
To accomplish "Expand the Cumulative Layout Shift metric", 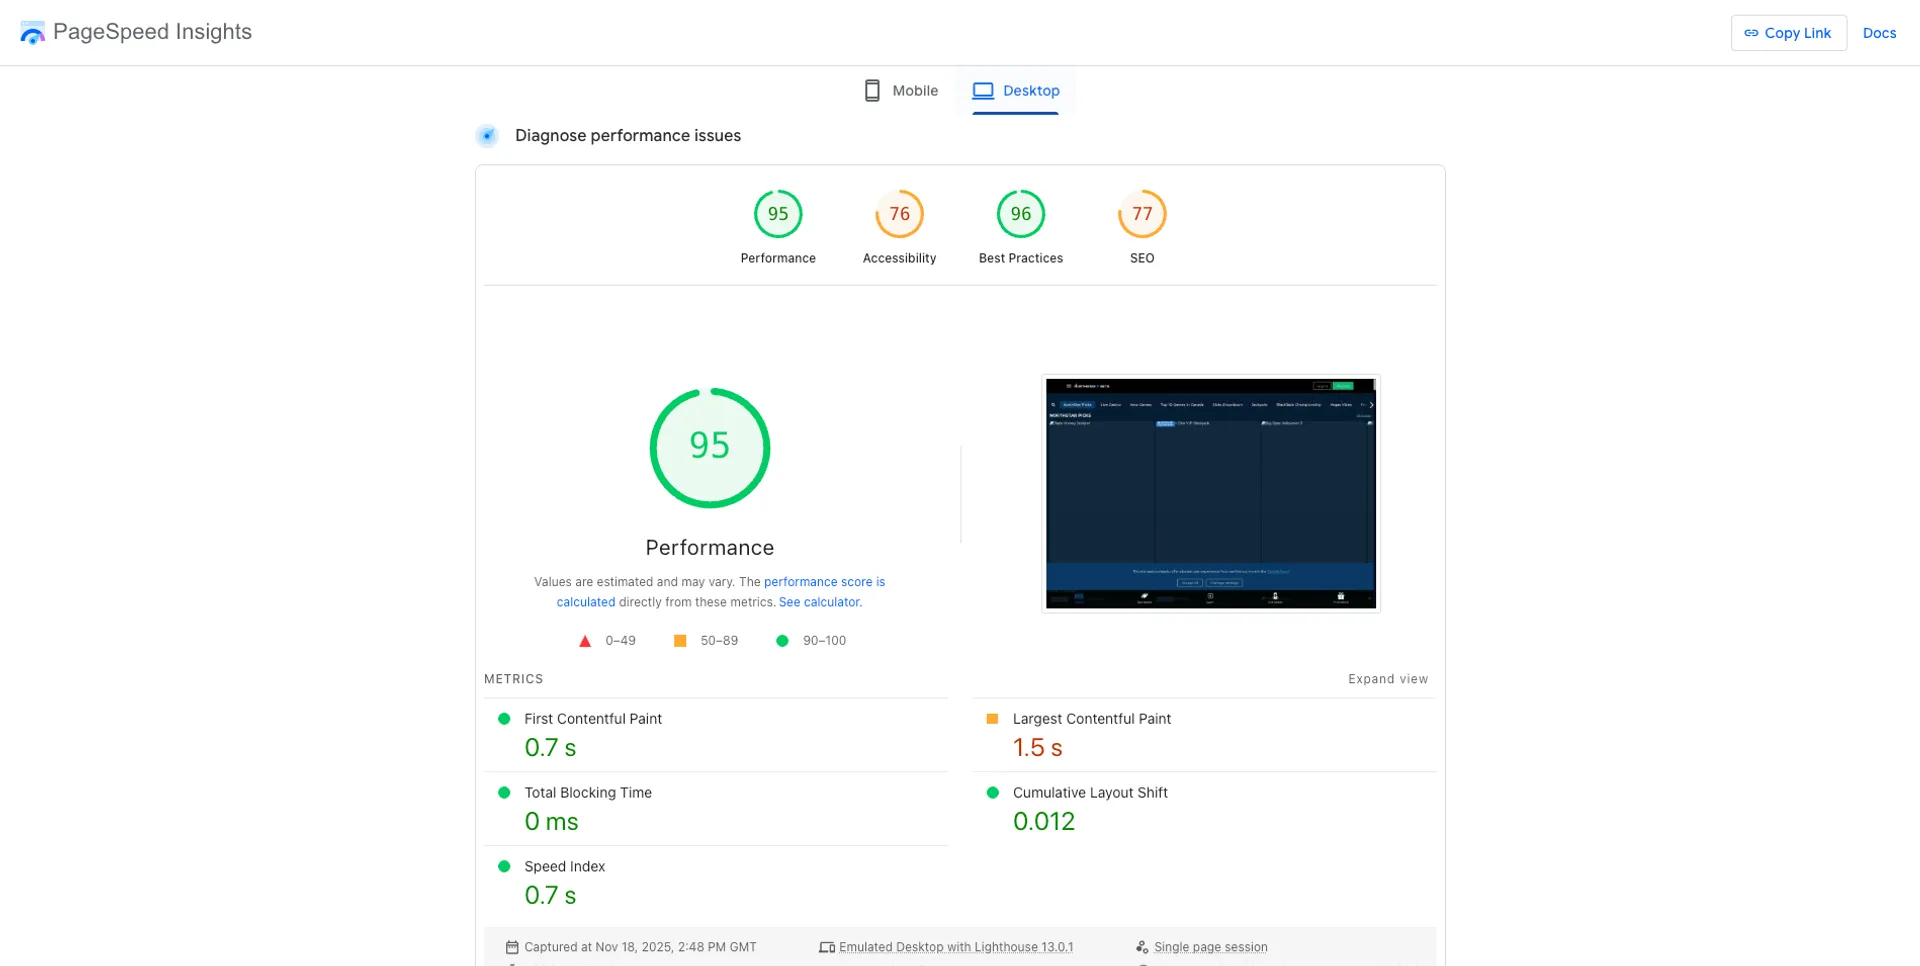I will click(x=1089, y=792).
